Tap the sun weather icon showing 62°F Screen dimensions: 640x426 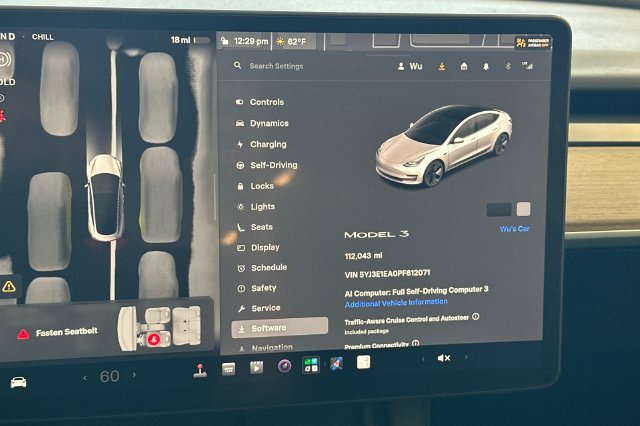click(280, 42)
